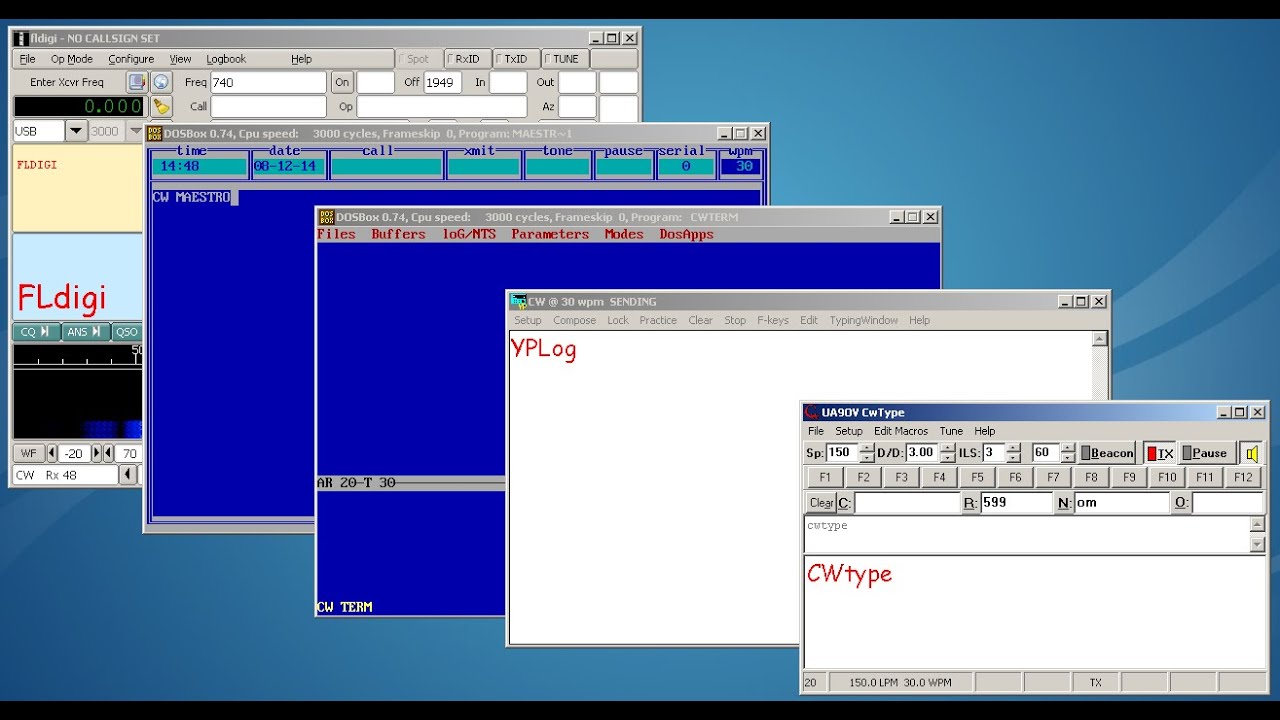Viewport: 1280px width, 720px height.
Task: Open the Configure menu in fldigi
Action: point(131,59)
